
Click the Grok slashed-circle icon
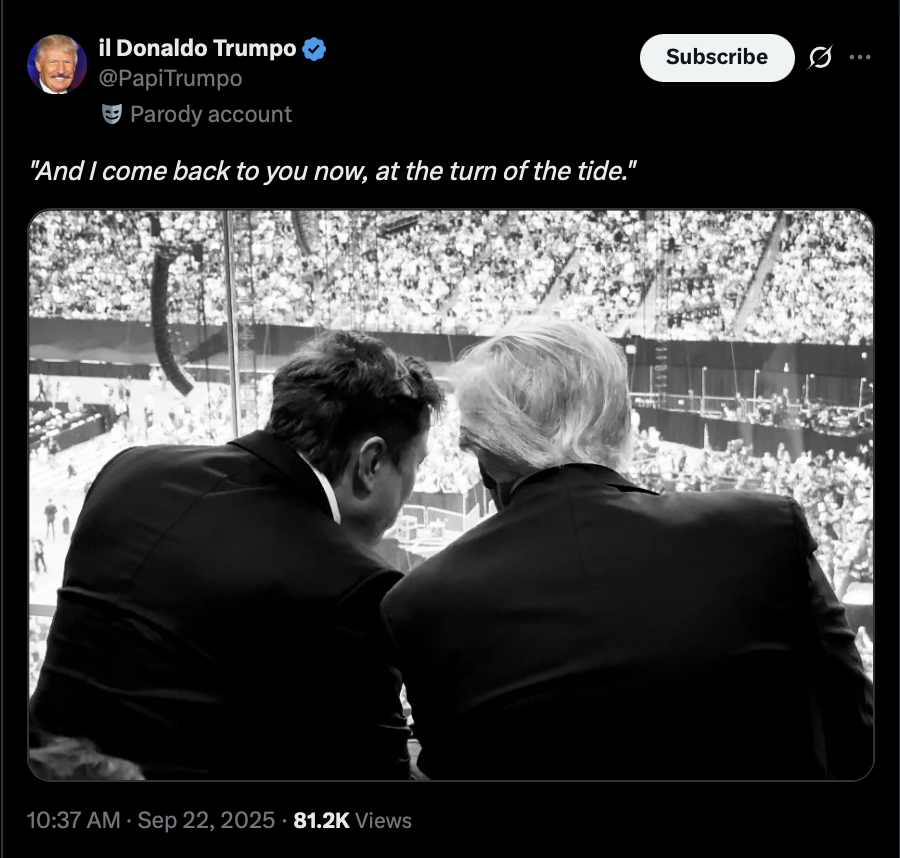(820, 57)
